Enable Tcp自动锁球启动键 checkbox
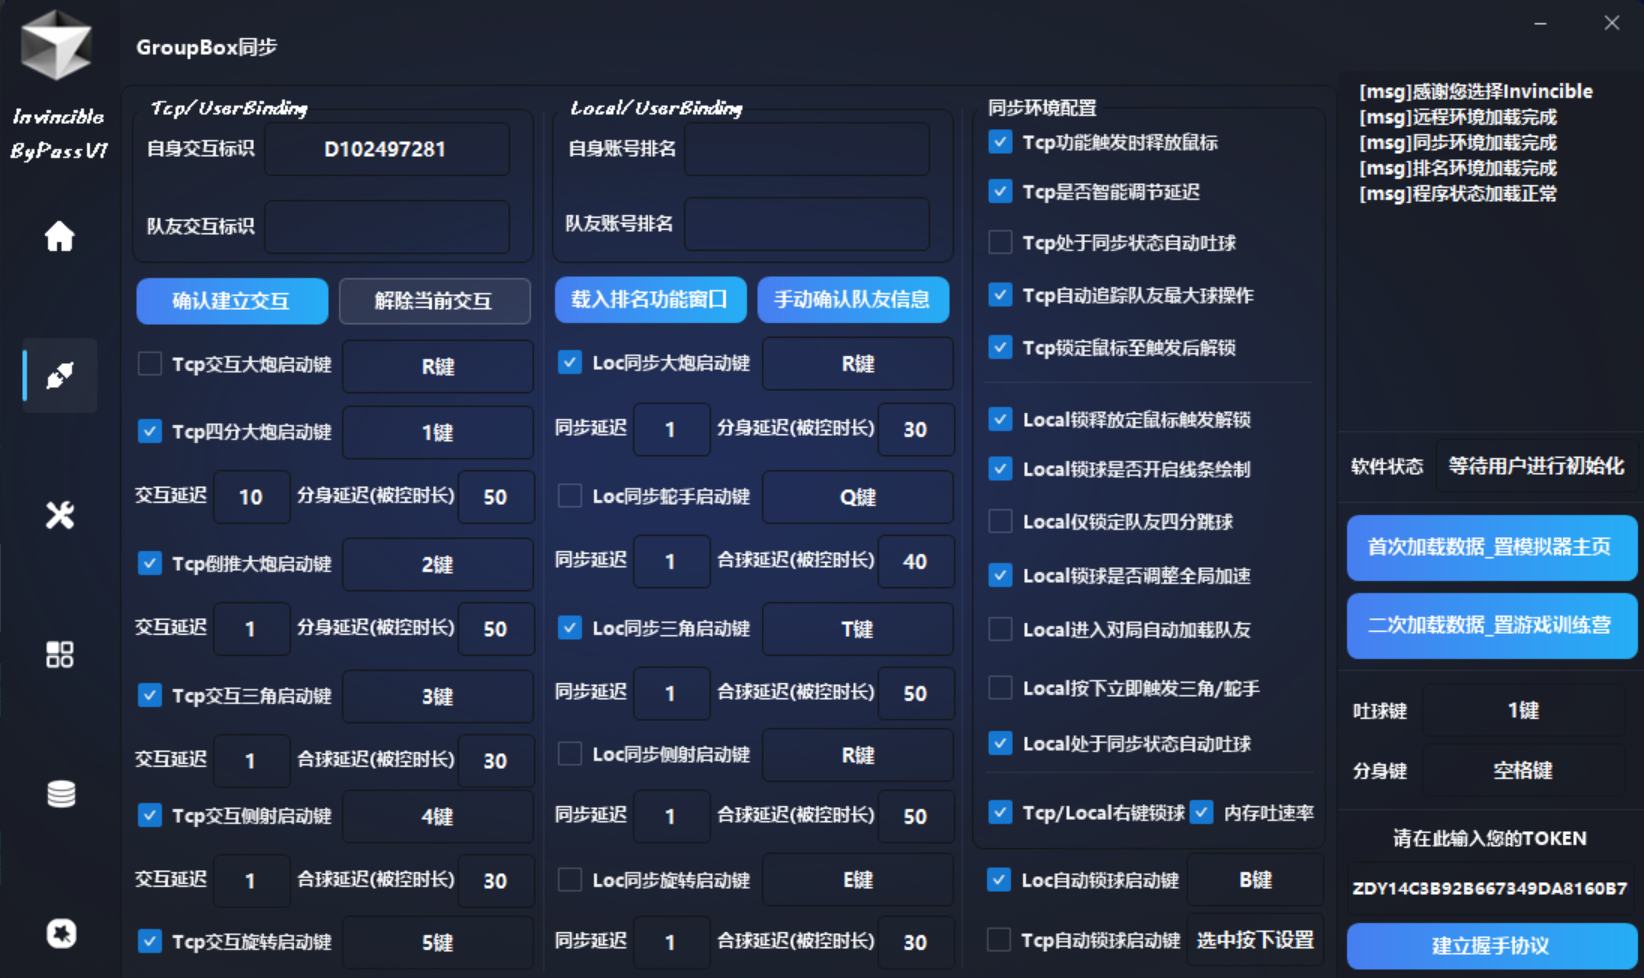Screen dimensions: 1644x978 click(x=998, y=939)
